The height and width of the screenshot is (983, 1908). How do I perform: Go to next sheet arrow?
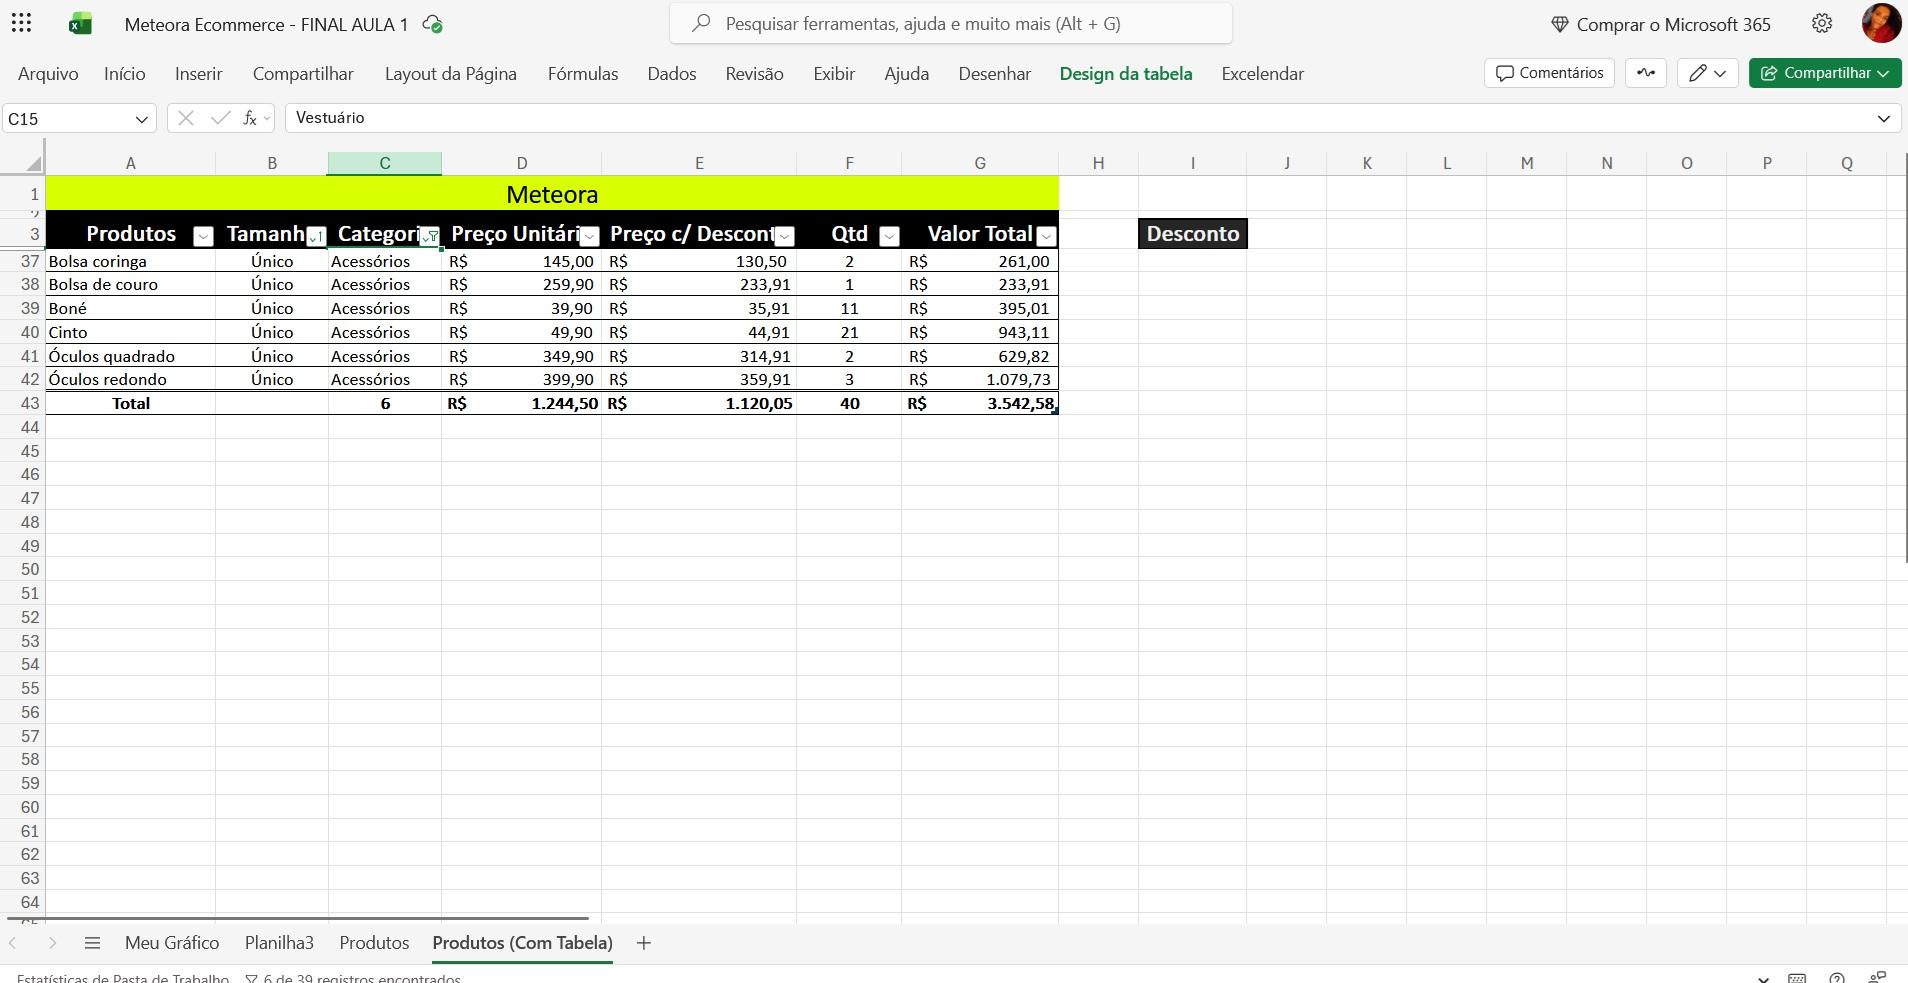click(52, 943)
